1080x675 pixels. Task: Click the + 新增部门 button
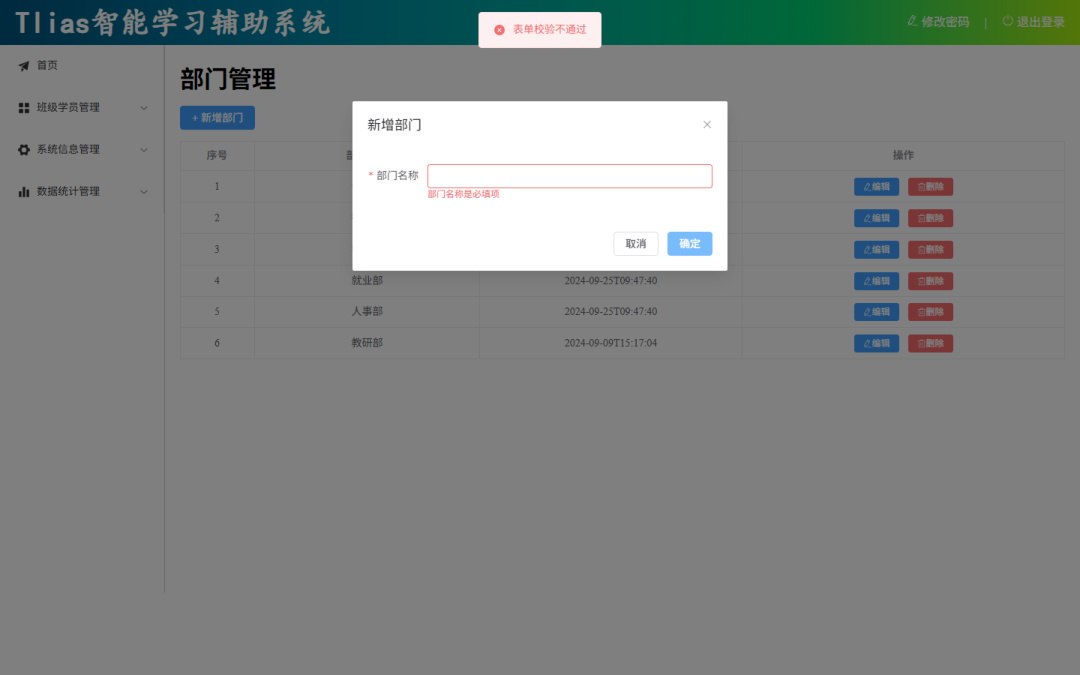(217, 118)
